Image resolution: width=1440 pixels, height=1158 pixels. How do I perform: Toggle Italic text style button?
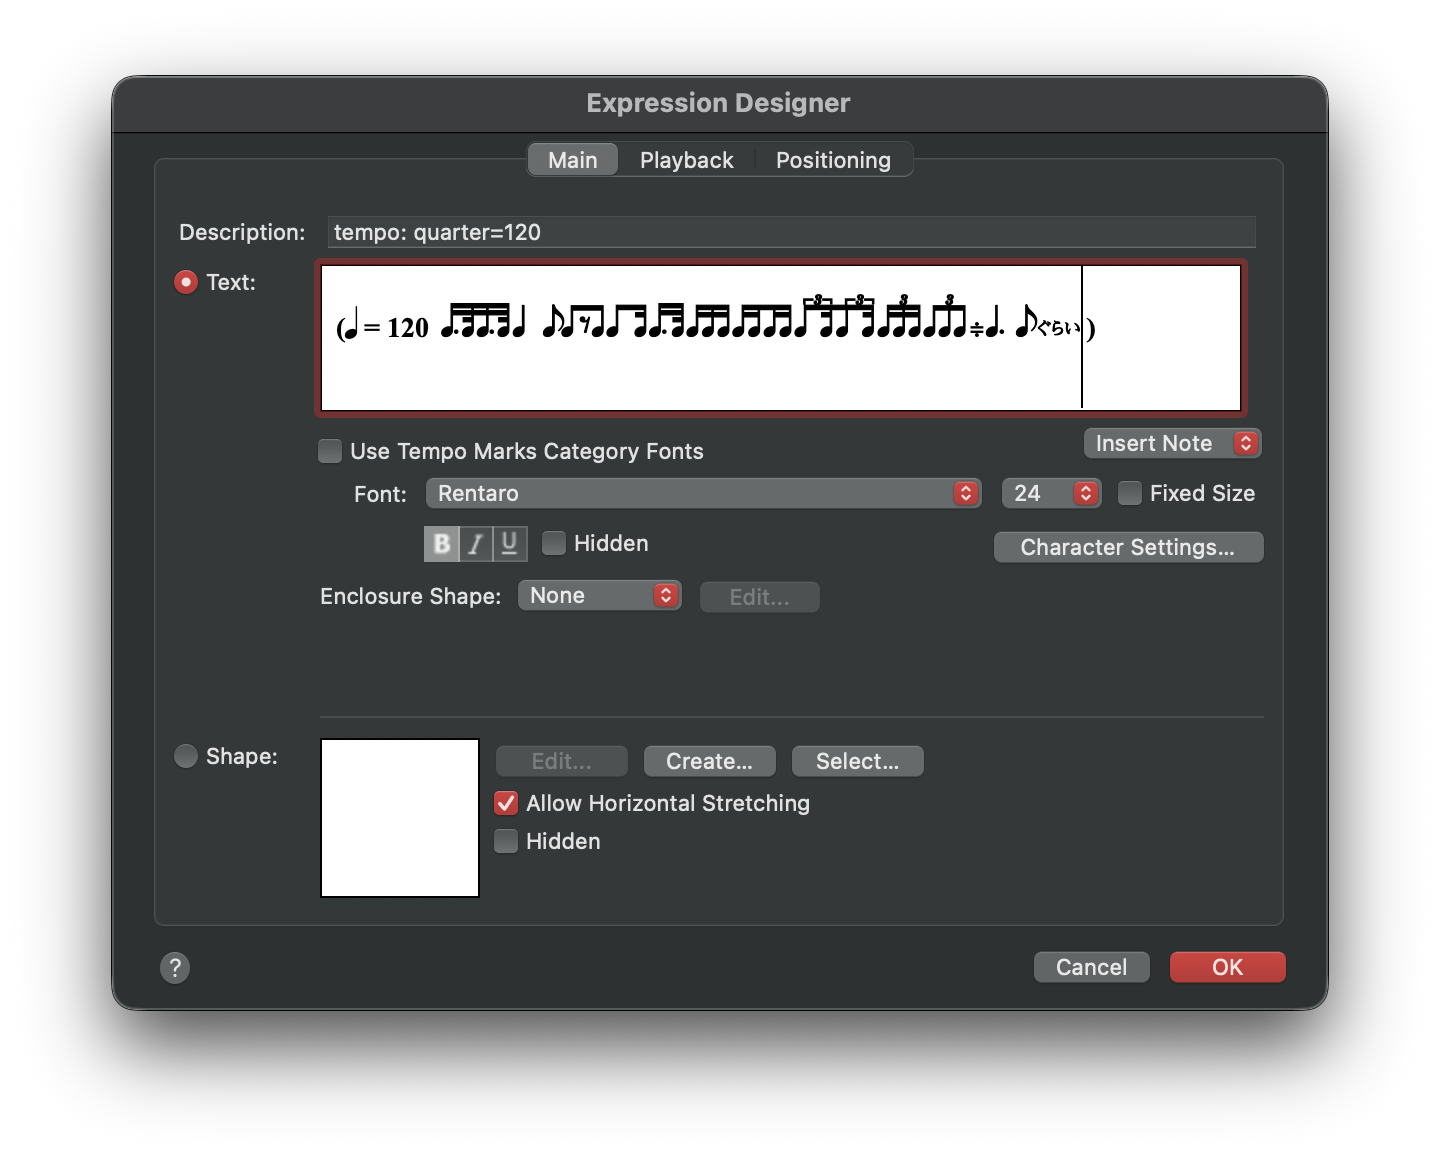click(x=476, y=544)
